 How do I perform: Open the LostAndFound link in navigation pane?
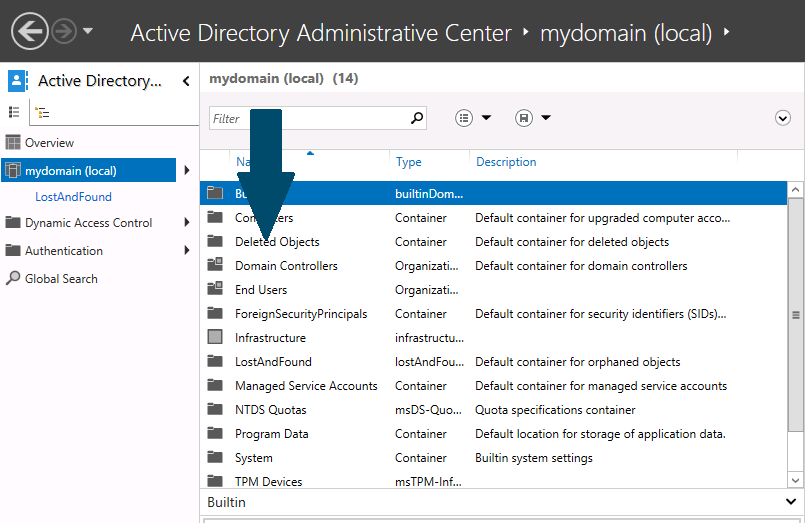tap(73, 197)
